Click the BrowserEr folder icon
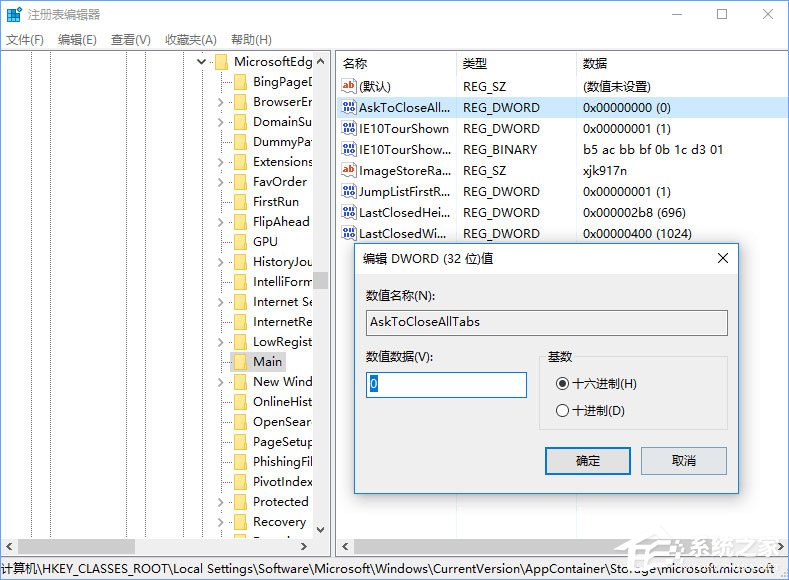 pyautogui.click(x=241, y=102)
